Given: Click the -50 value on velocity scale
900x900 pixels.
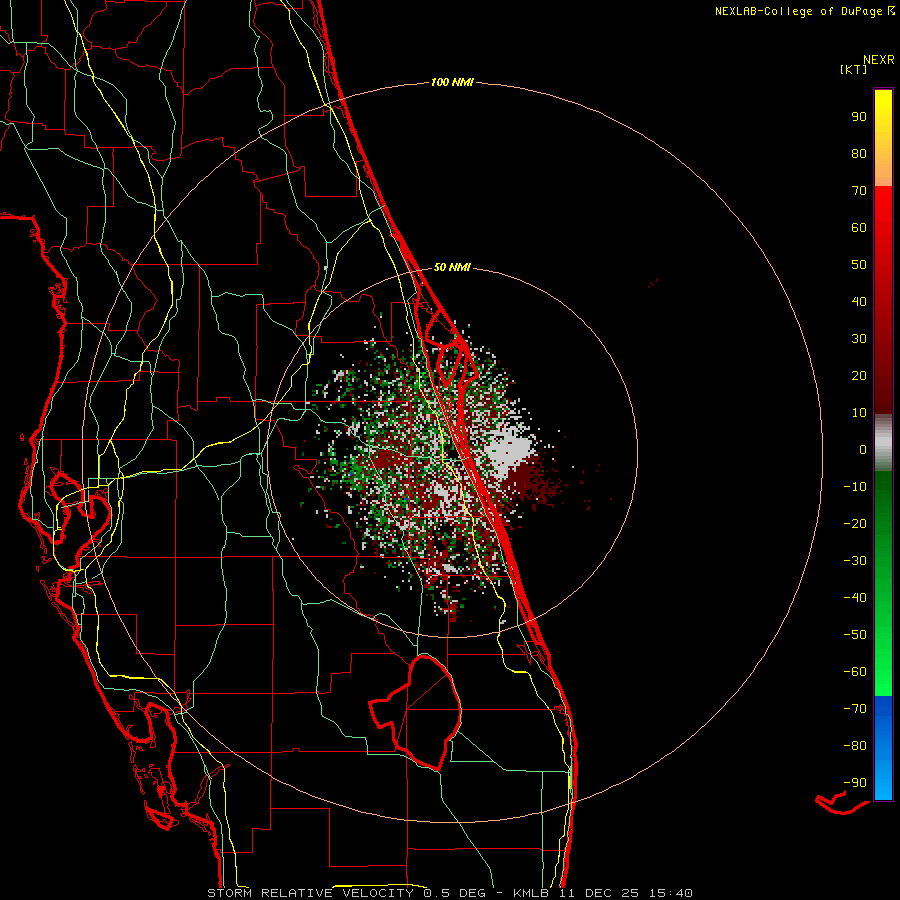Looking at the screenshot, I should 855,635.
